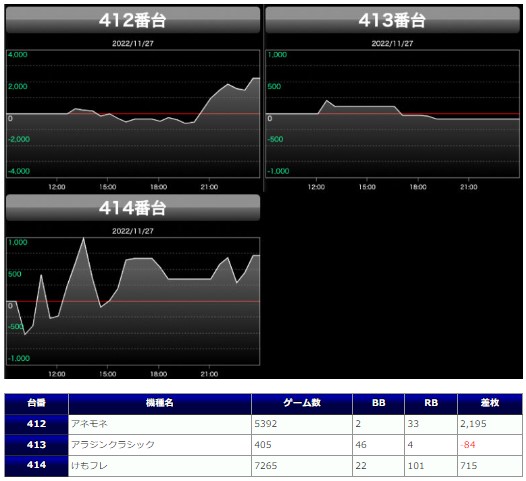Image resolution: width=526 pixels, height=481 pixels.
Task: Select machine number 413 row cell
Action: pos(36,445)
